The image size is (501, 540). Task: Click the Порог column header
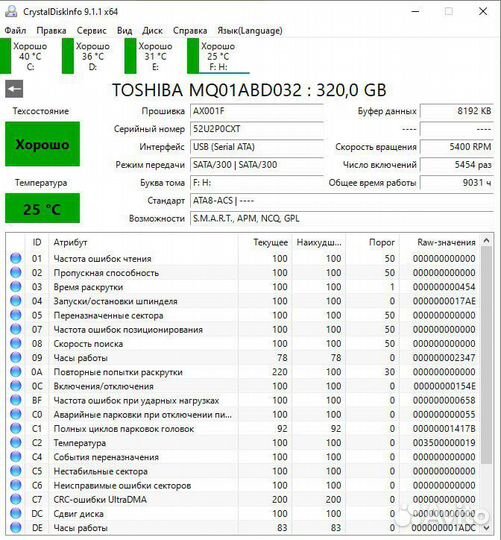click(x=372, y=242)
